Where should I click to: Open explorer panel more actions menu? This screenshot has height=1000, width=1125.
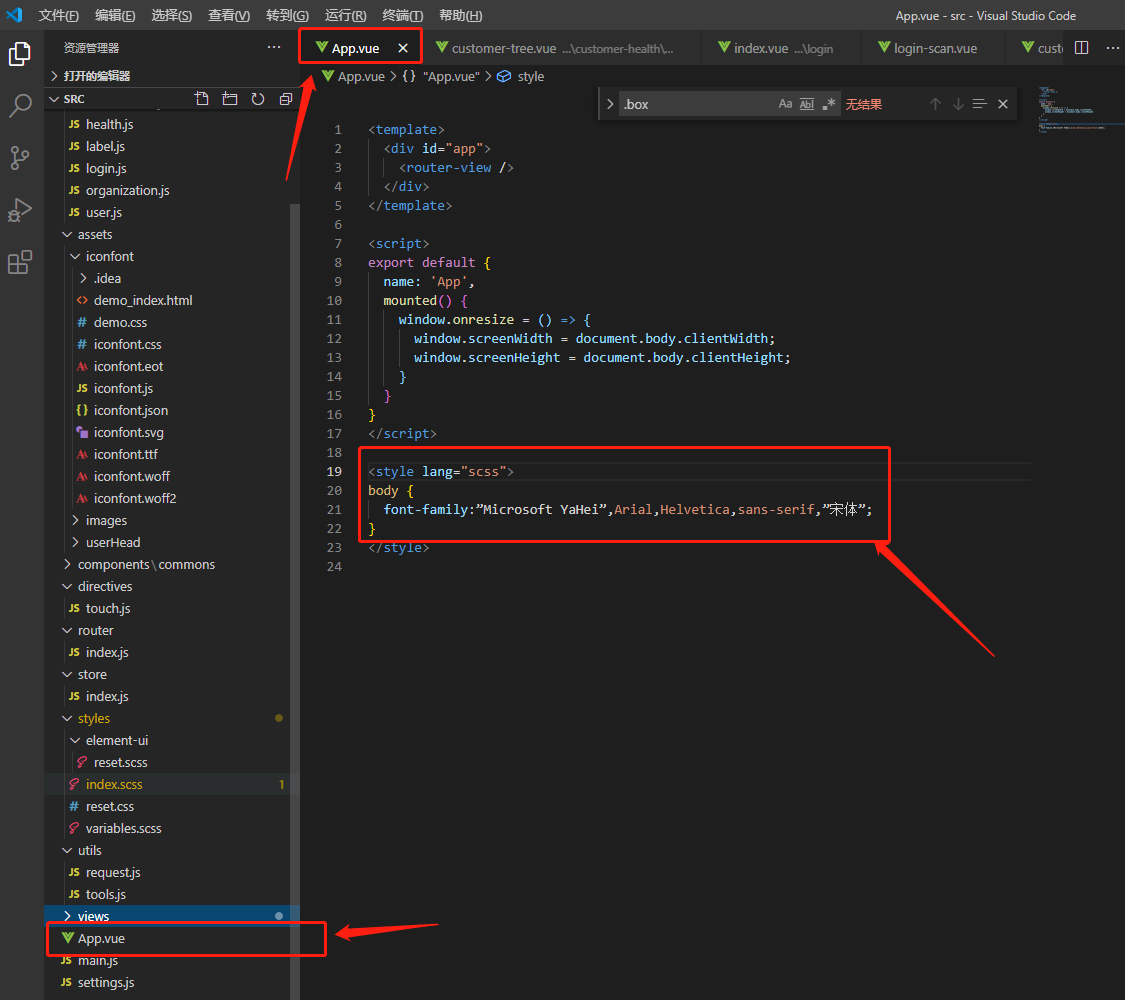click(274, 47)
